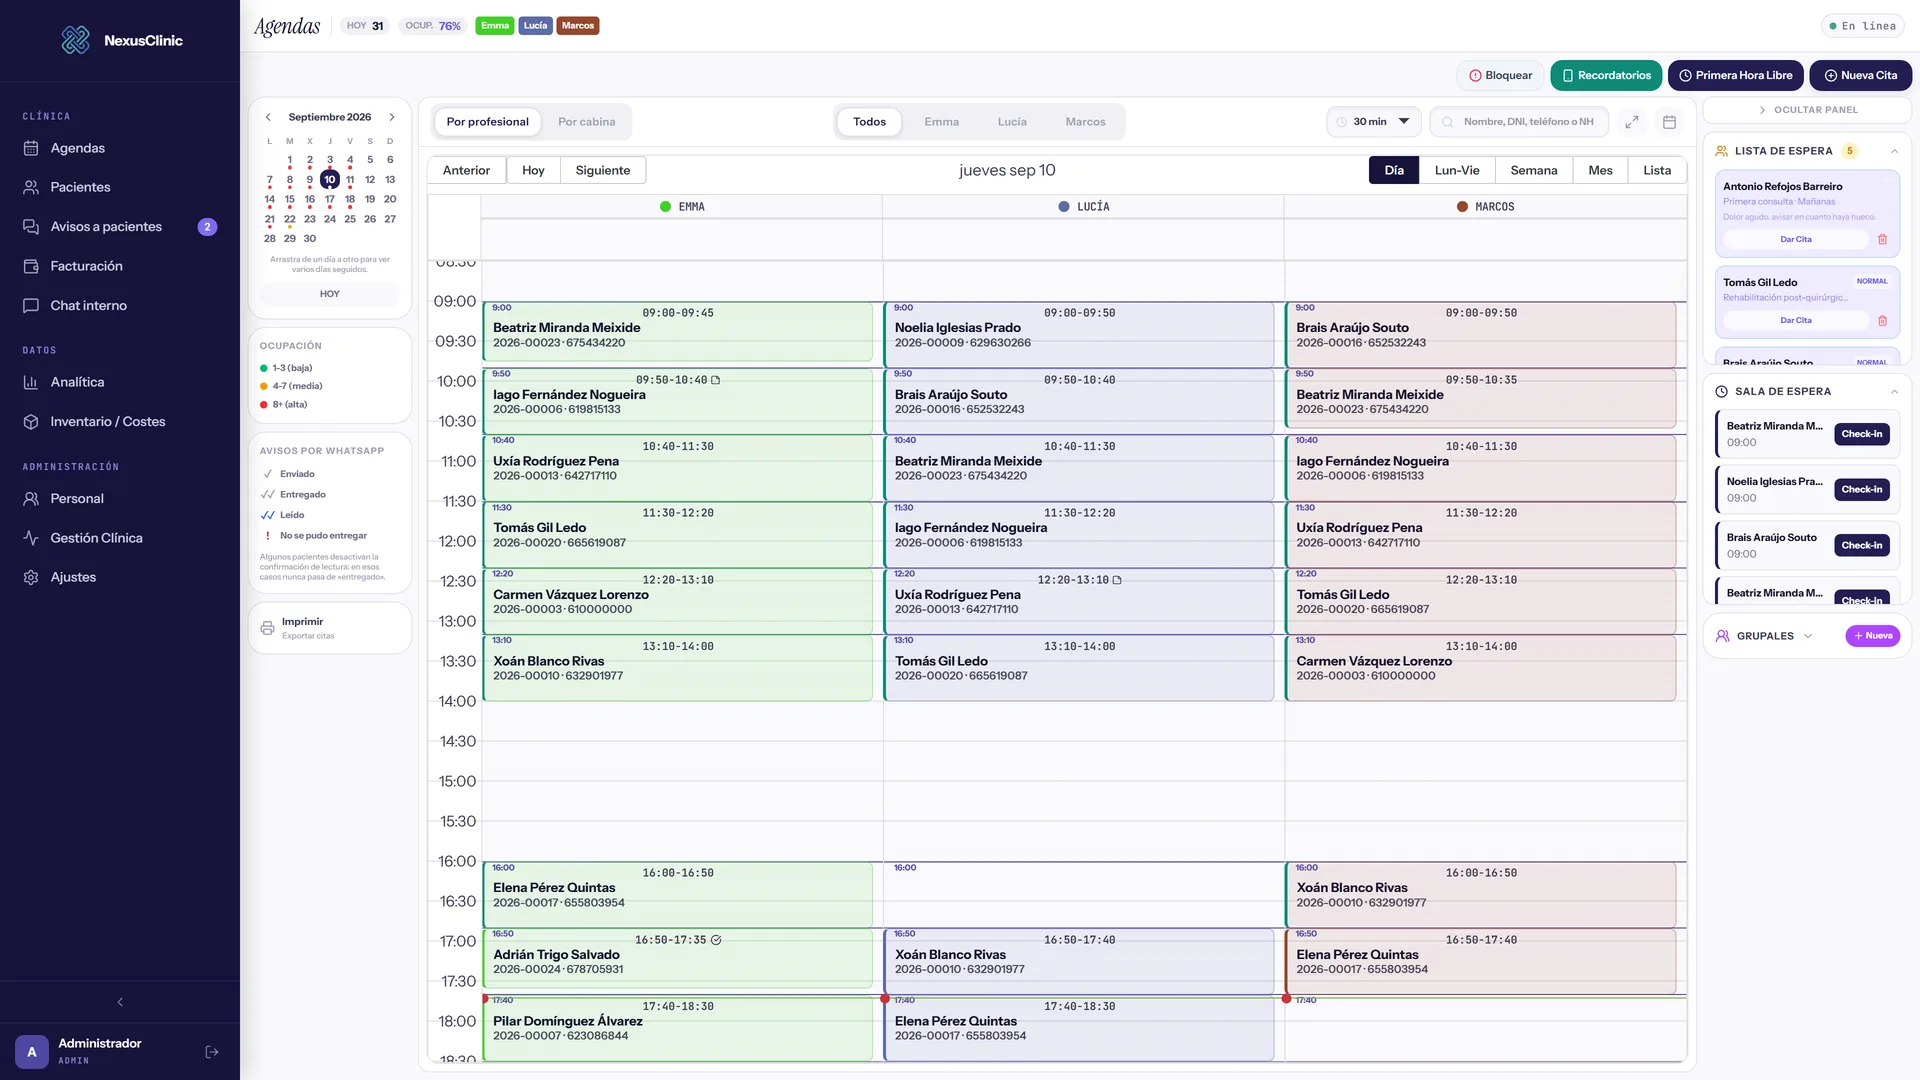Switch to Lista view tab
The height and width of the screenshot is (1080, 1920).
click(1657, 170)
